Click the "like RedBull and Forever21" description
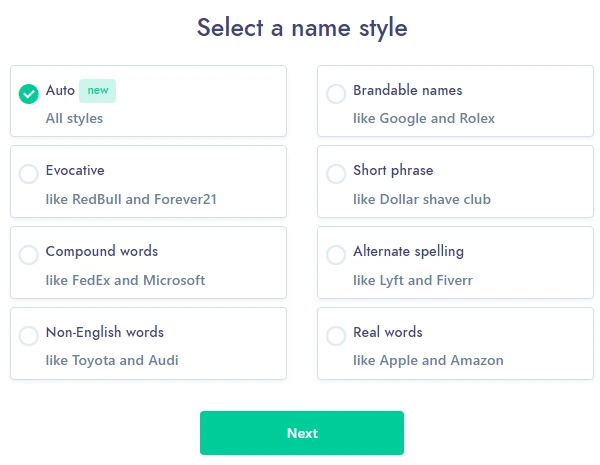The width and height of the screenshot is (600, 465). tap(131, 199)
